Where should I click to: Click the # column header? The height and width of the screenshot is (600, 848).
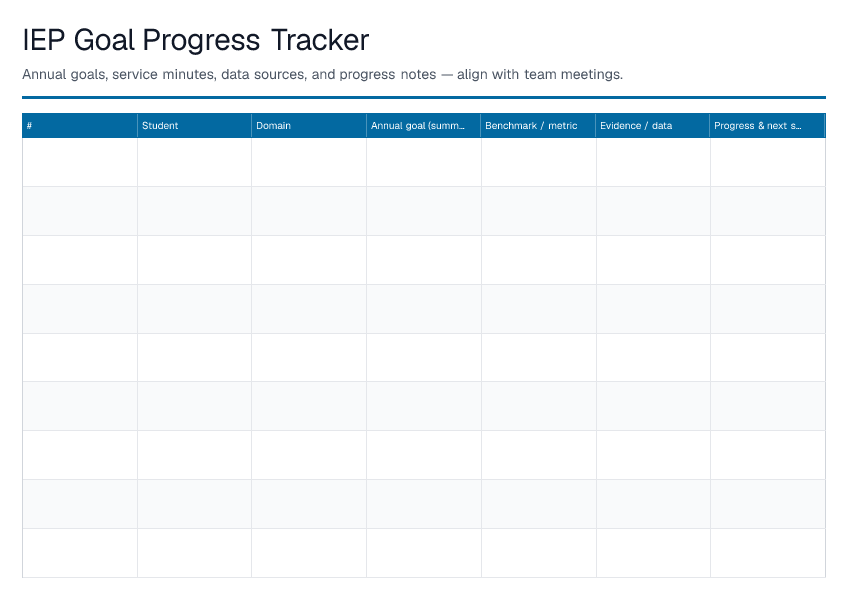point(80,126)
